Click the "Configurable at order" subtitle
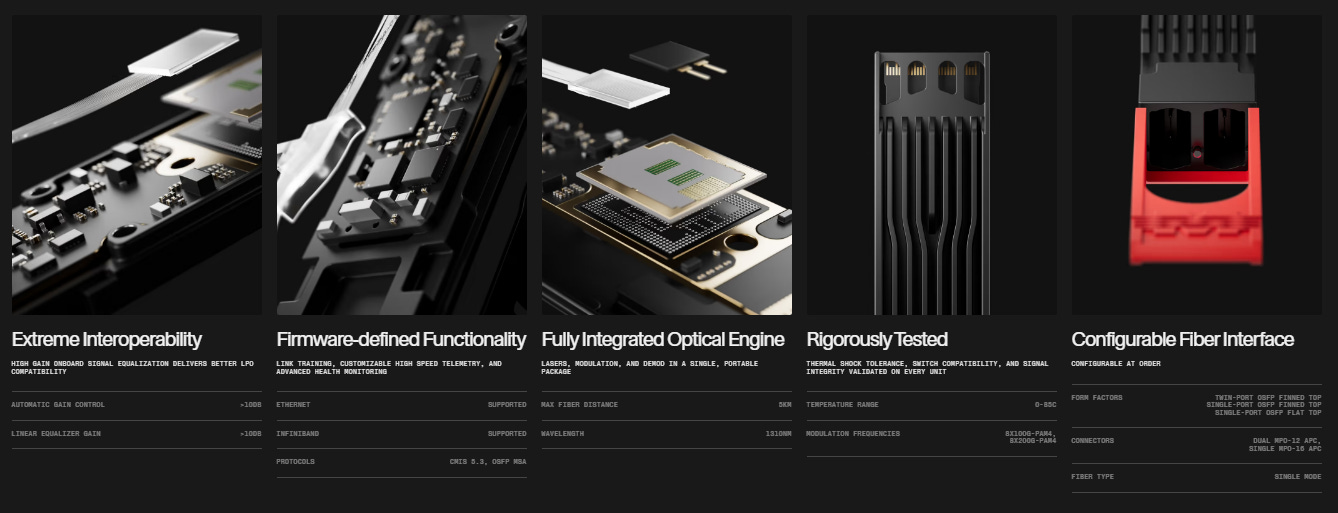This screenshot has height=513, width=1338. (x=1116, y=364)
